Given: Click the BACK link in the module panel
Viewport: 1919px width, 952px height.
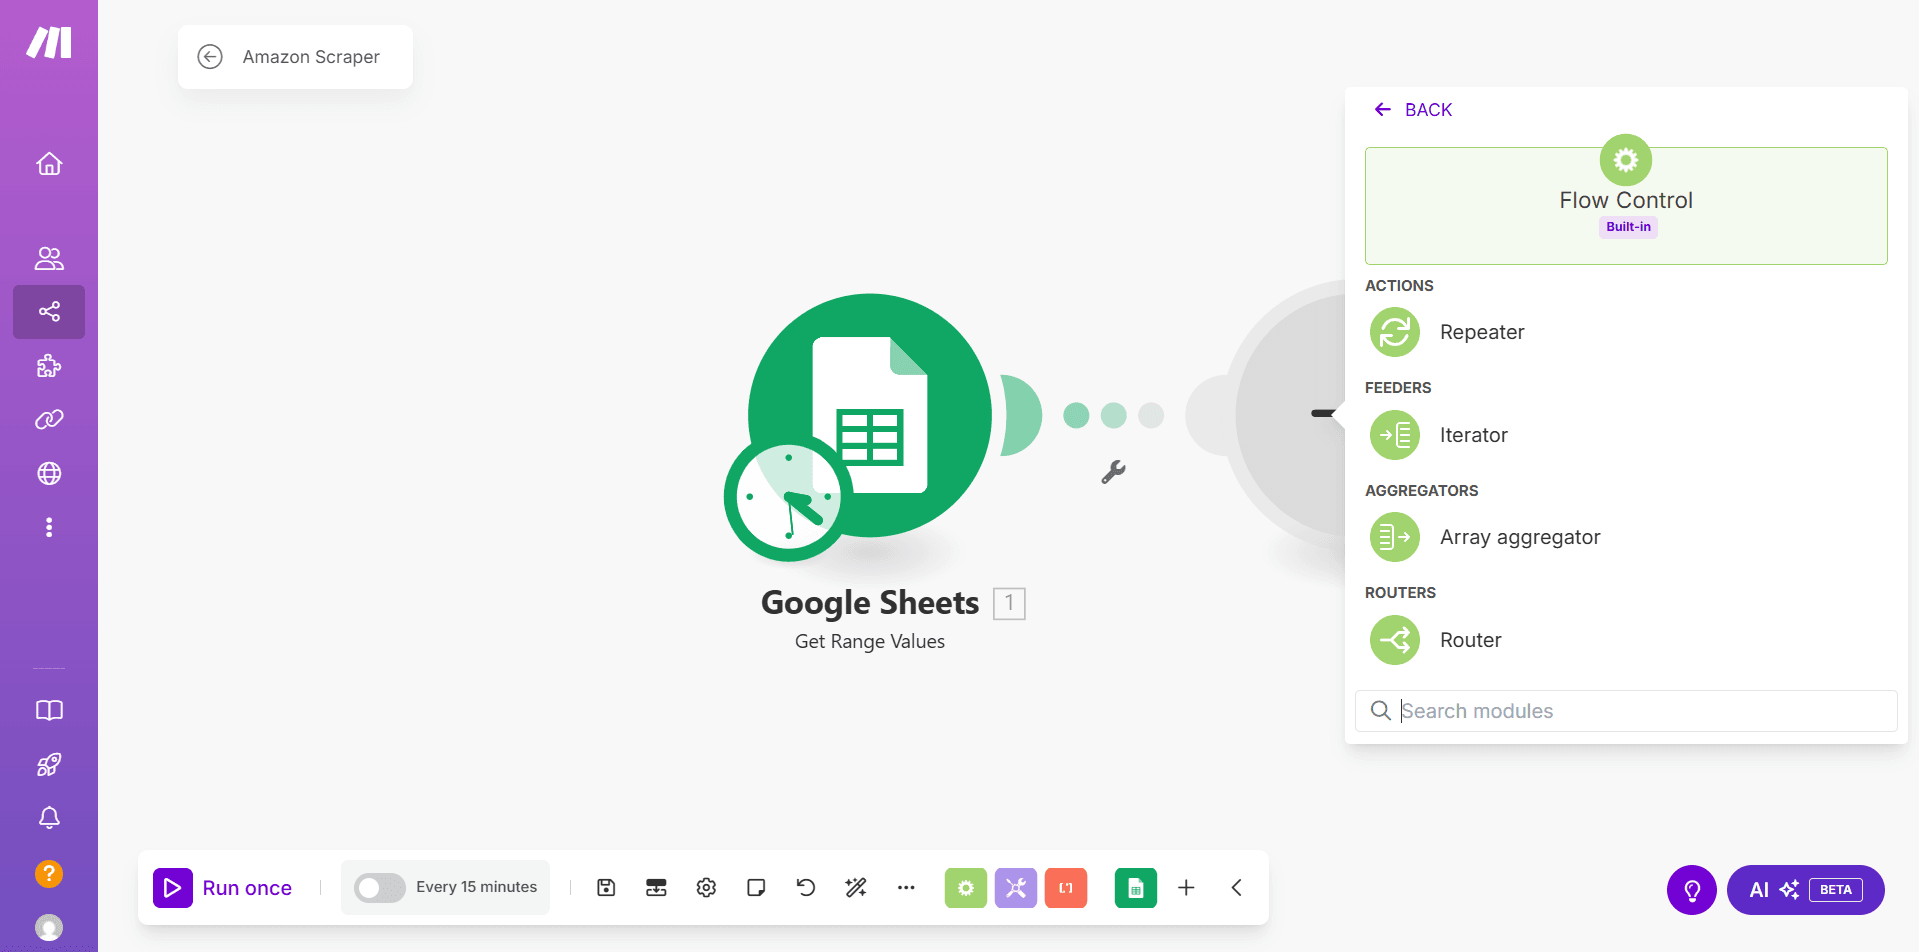Looking at the screenshot, I should [1414, 110].
